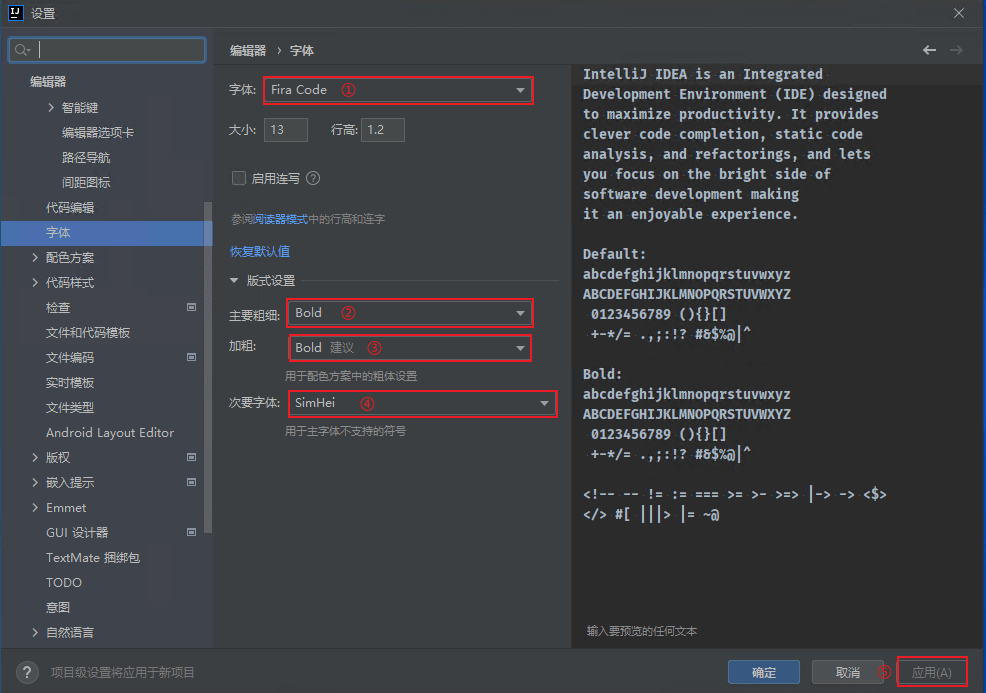This screenshot has width=986, height=693.
Task: Click the project-level icon next to 版权
Action: [x=192, y=457]
